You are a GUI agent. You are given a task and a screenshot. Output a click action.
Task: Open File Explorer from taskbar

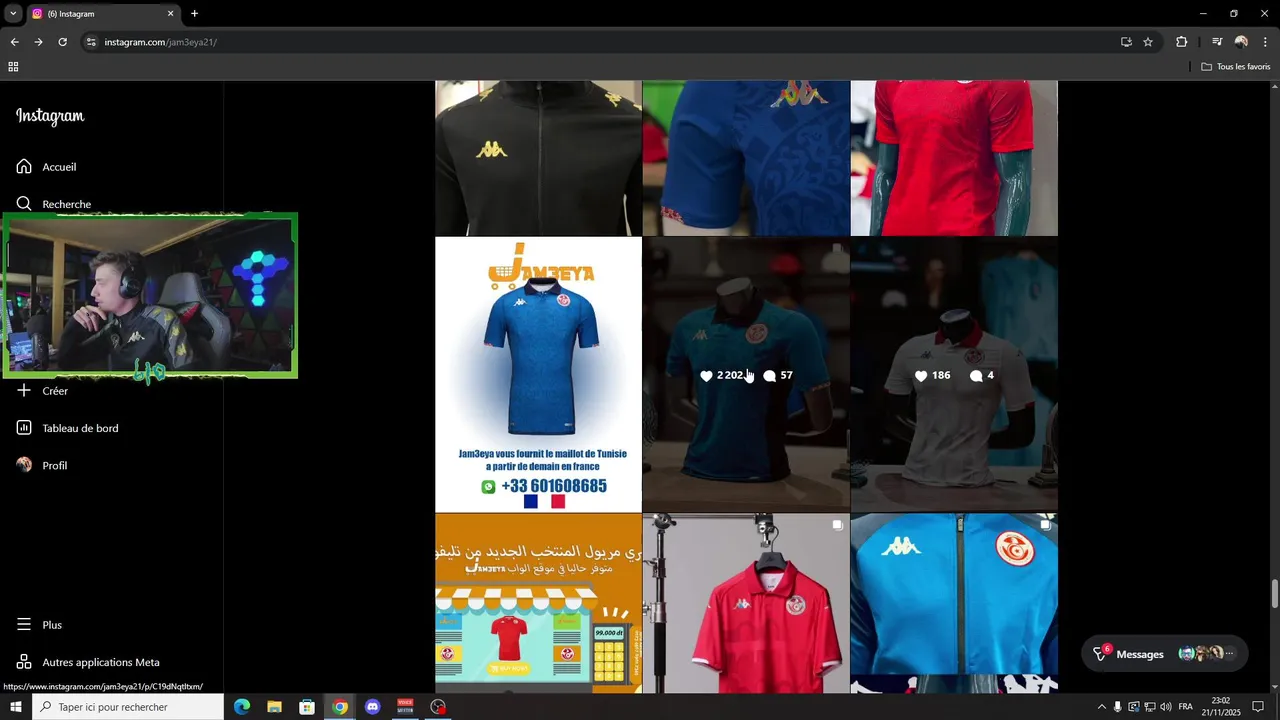[x=274, y=707]
